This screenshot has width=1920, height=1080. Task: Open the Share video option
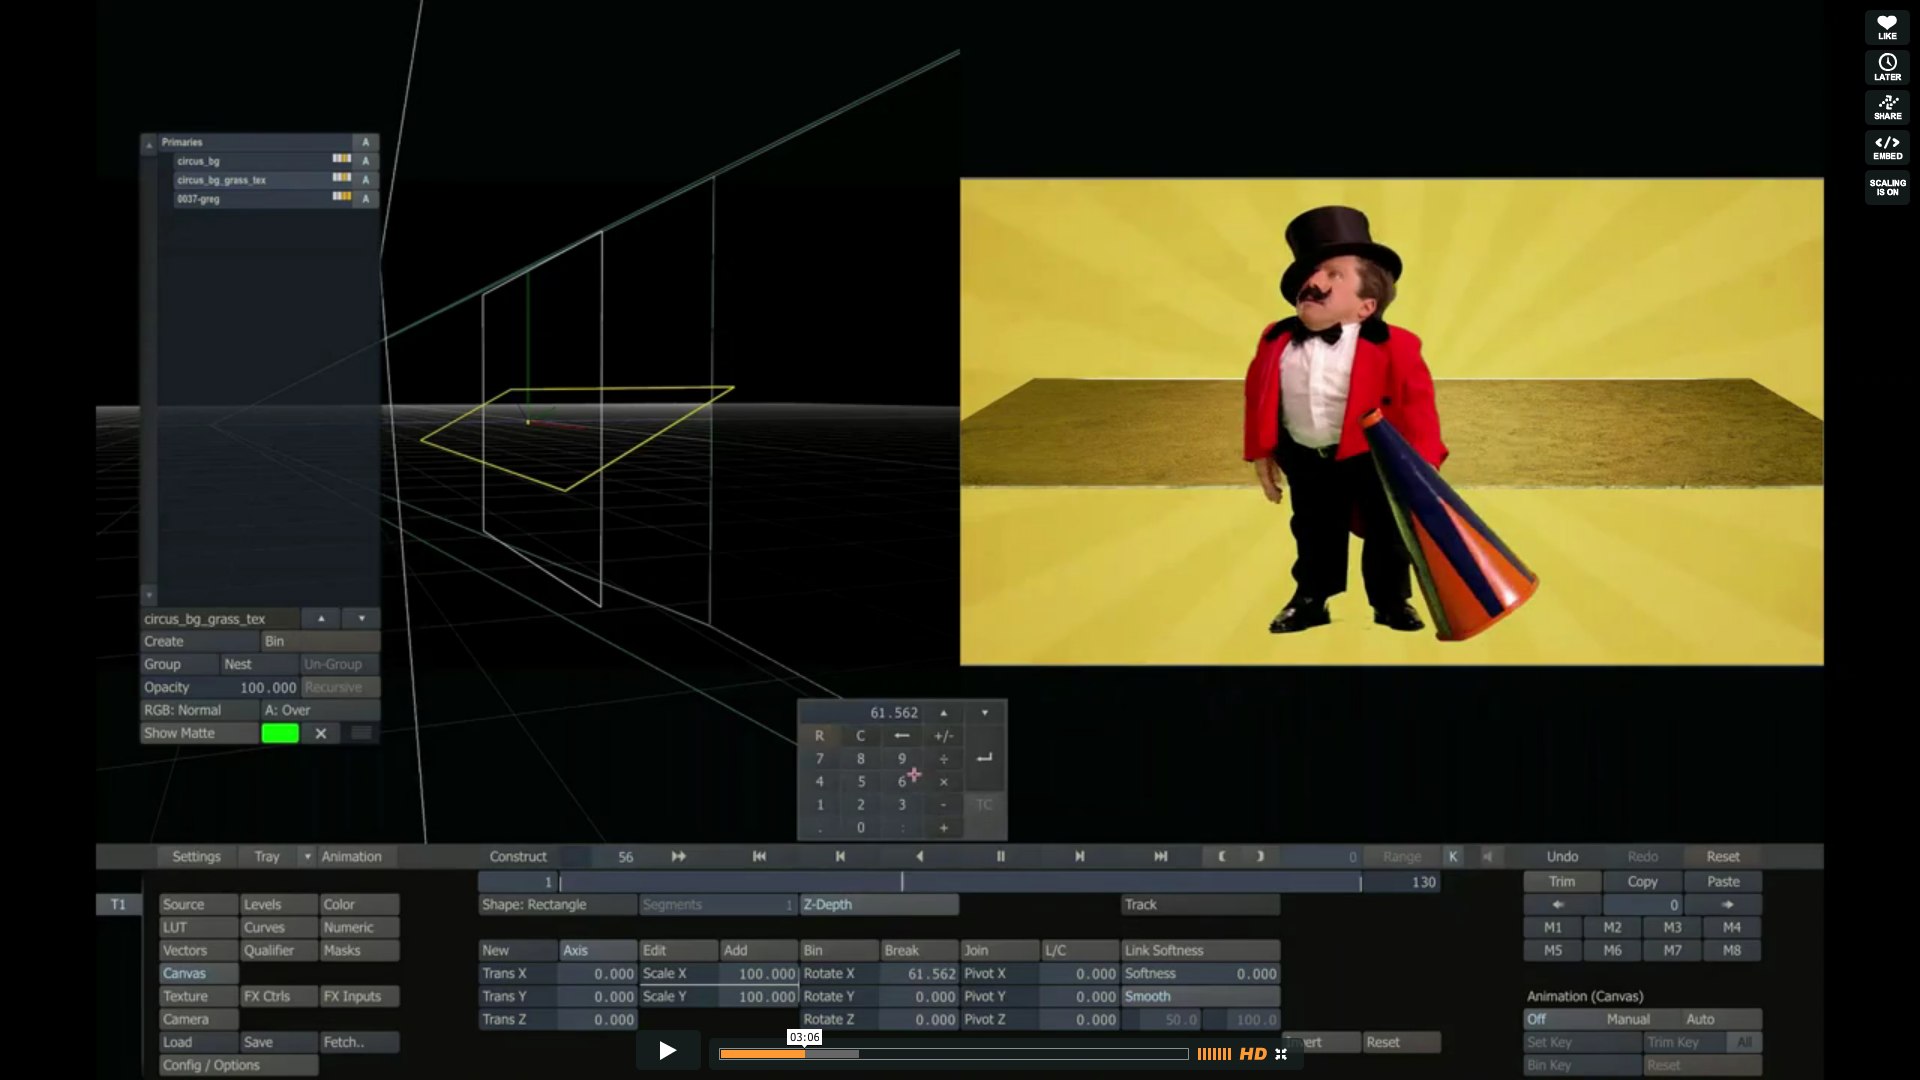pyautogui.click(x=1887, y=108)
